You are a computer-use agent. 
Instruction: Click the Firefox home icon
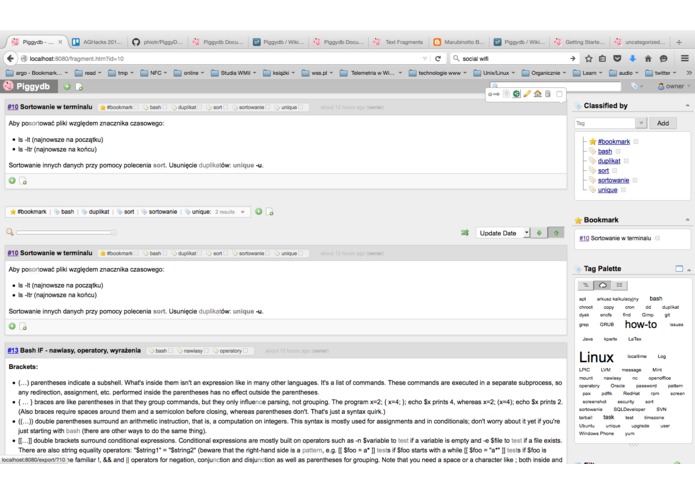[x=648, y=58]
